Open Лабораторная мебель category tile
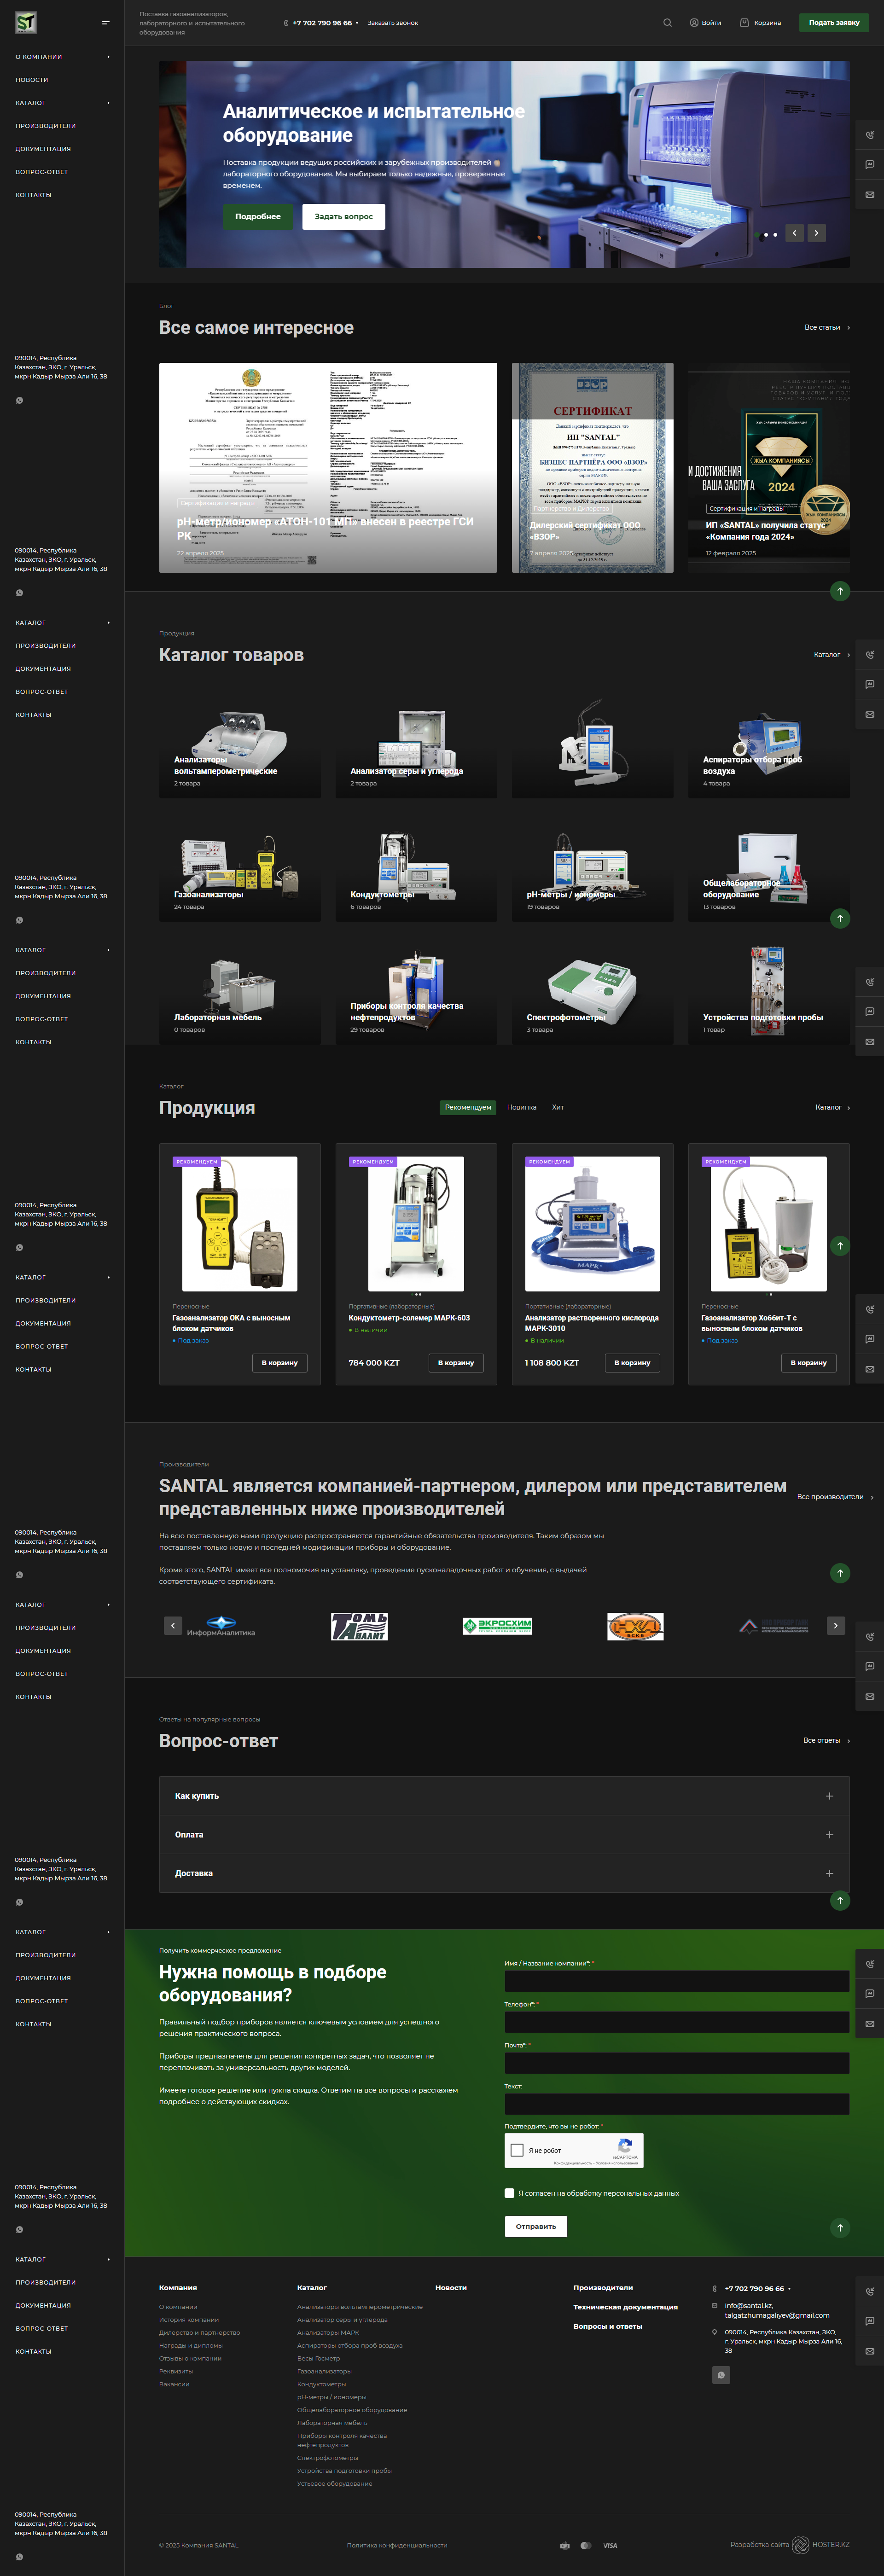The height and width of the screenshot is (2576, 884). [x=239, y=994]
